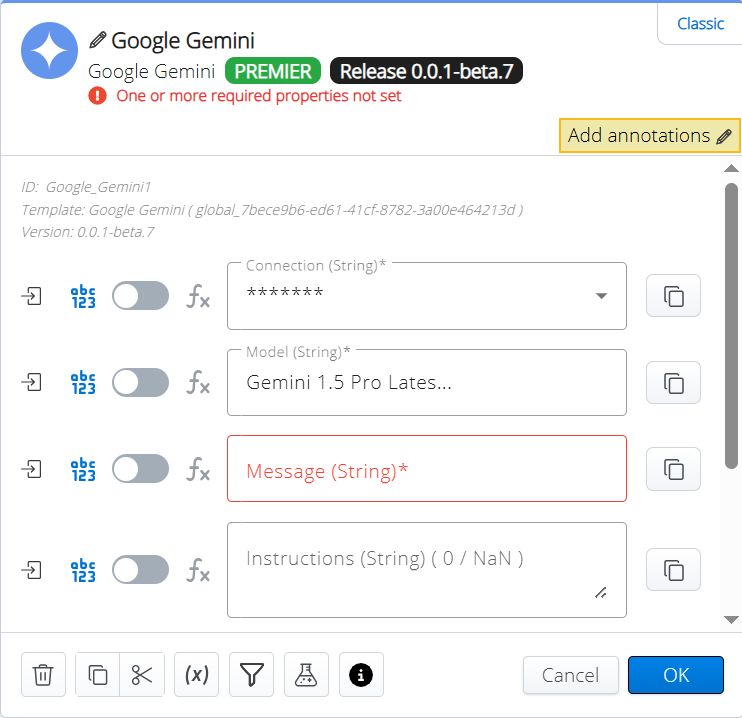This screenshot has height=718, width=742.
Task: Click the delete trash icon
Action: tap(43, 675)
